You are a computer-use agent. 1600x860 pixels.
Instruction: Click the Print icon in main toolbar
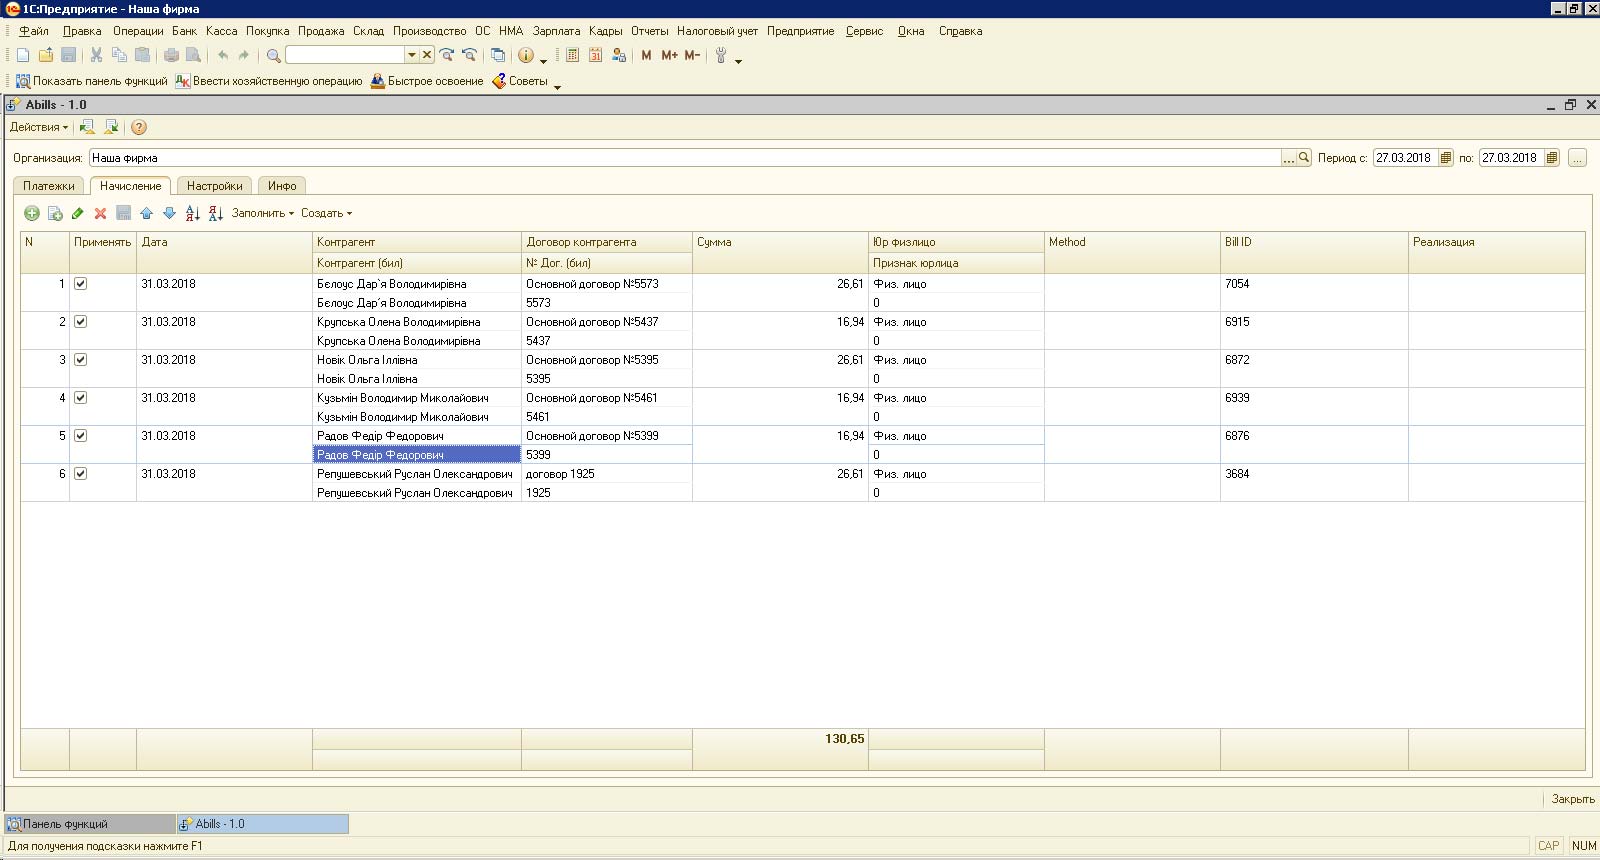171,55
